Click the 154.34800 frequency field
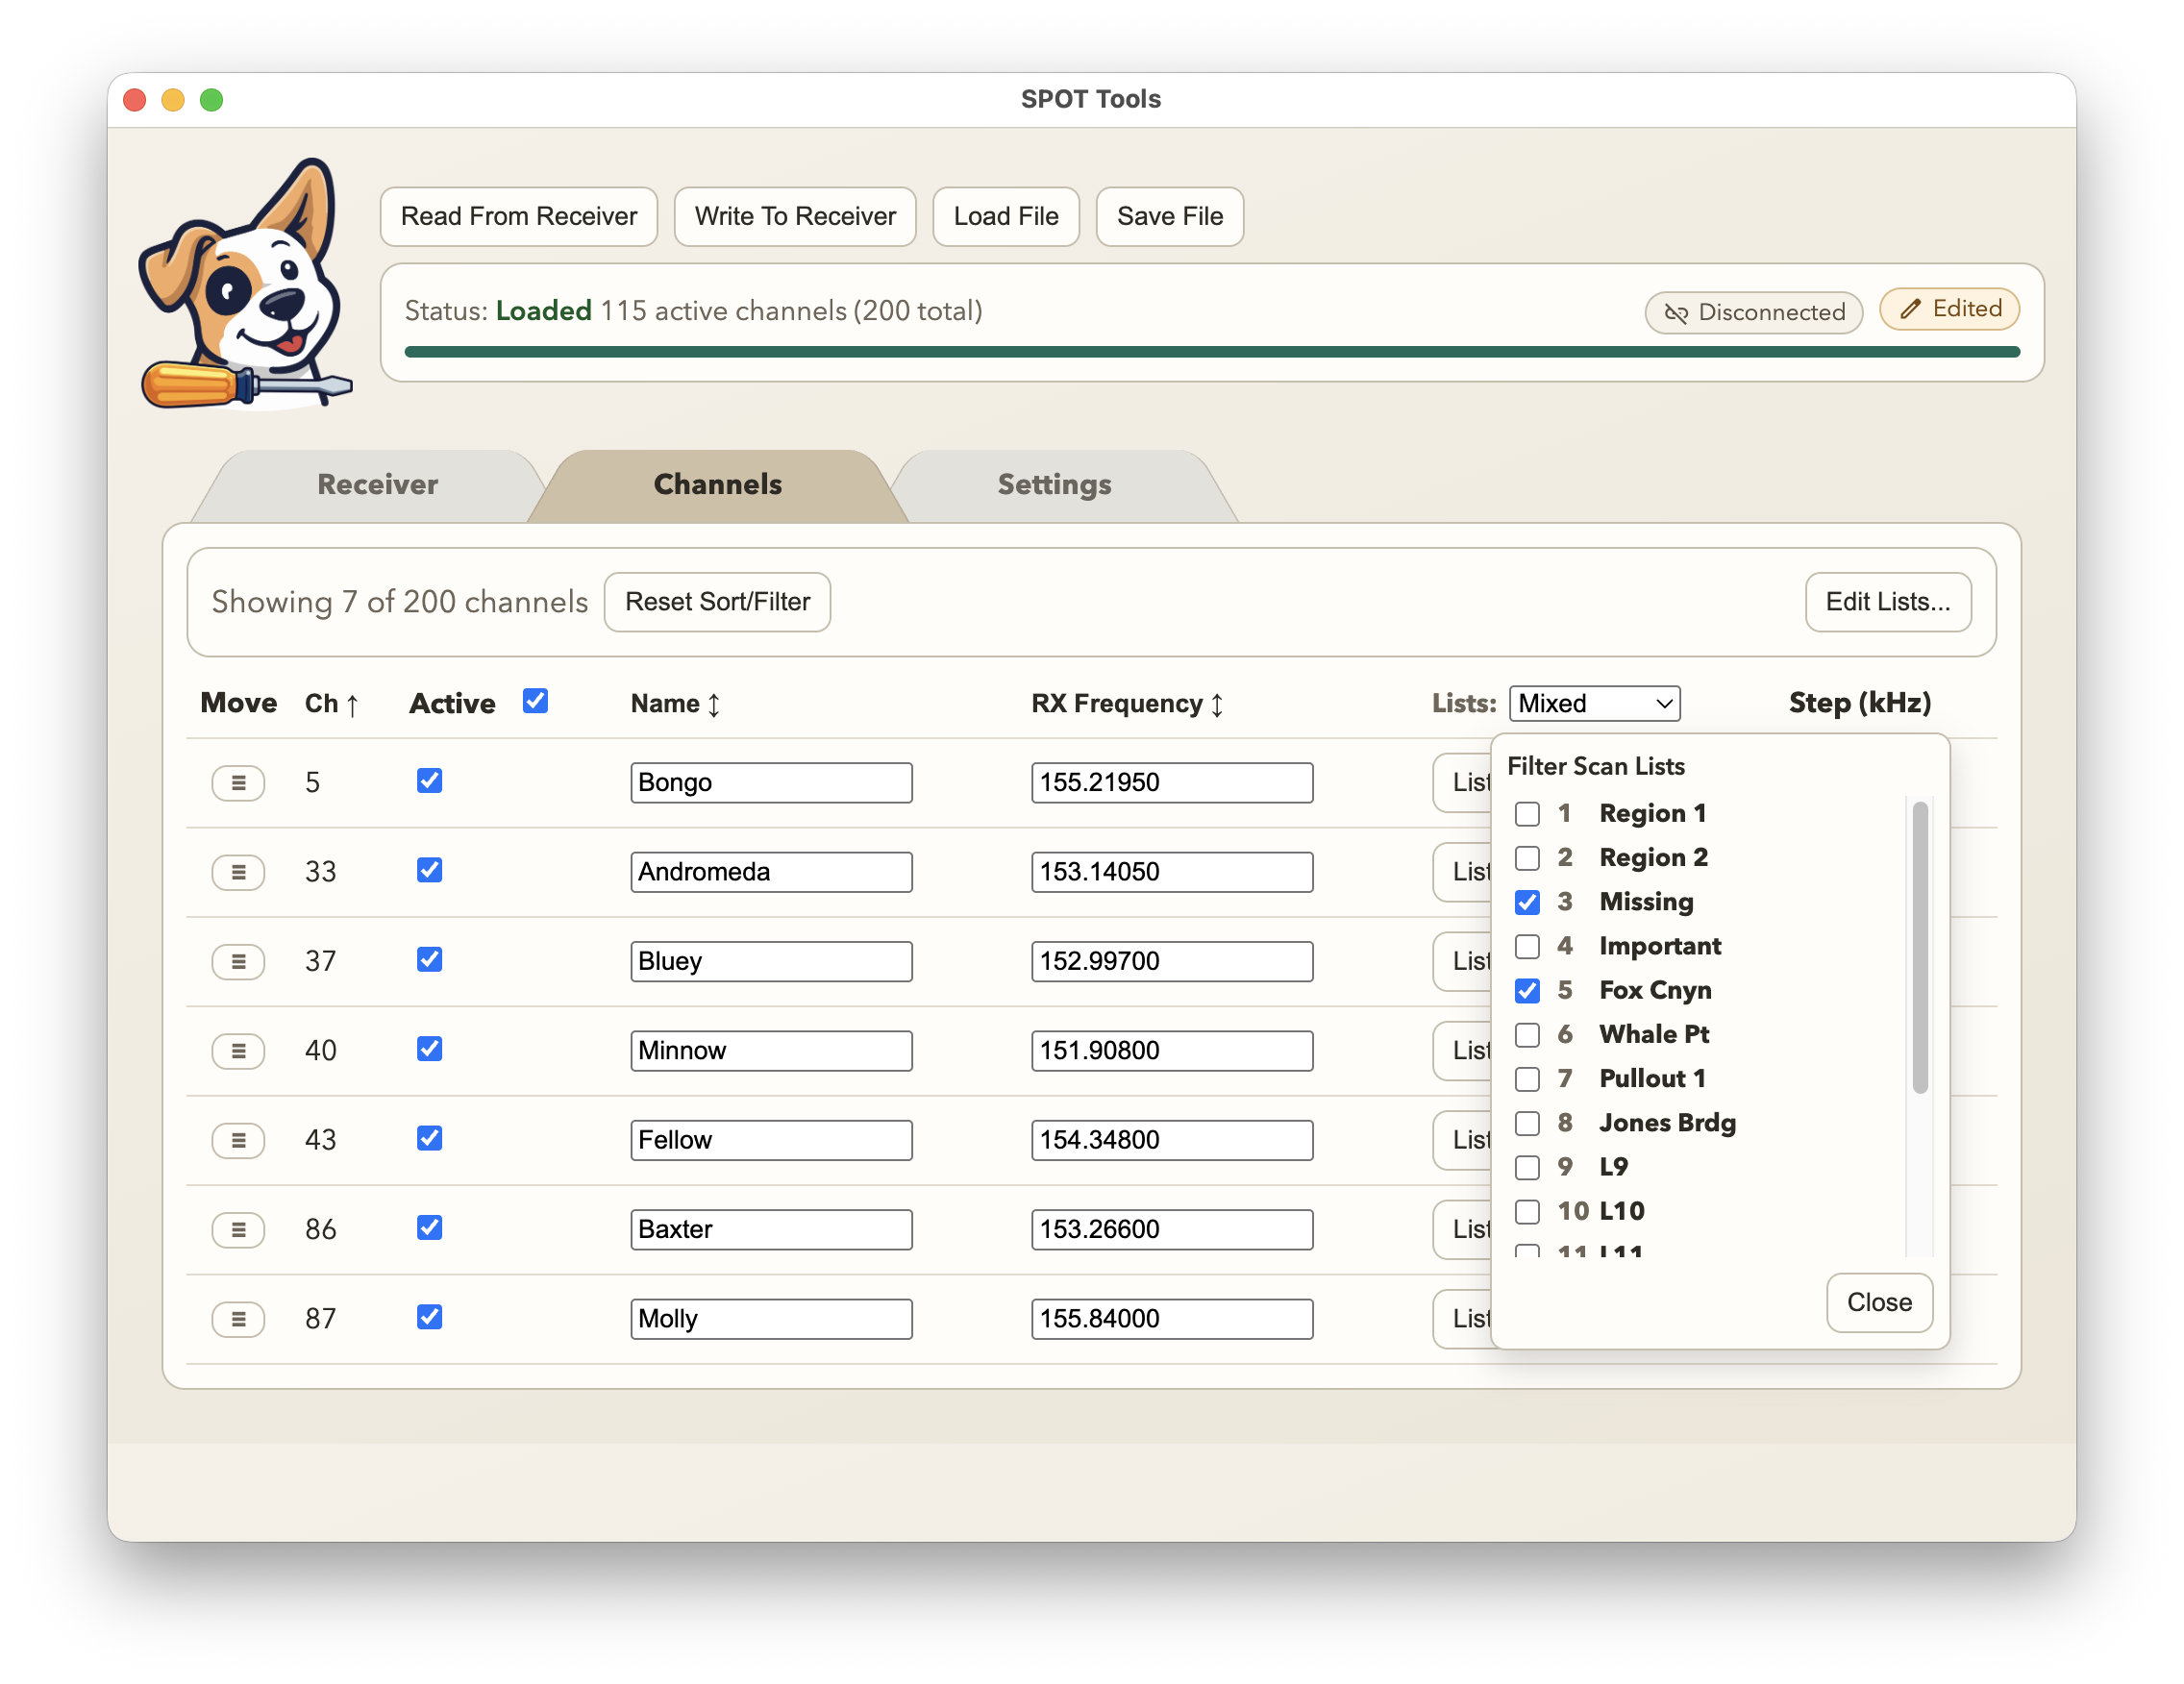2184x1684 pixels. coord(1172,1140)
